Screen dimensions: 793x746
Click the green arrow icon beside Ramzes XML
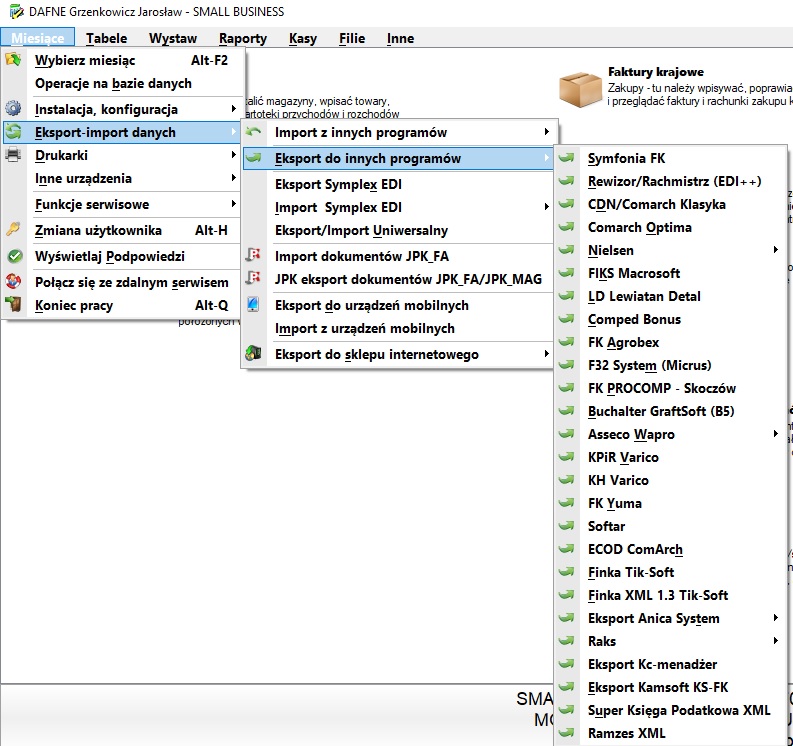[x=567, y=732]
